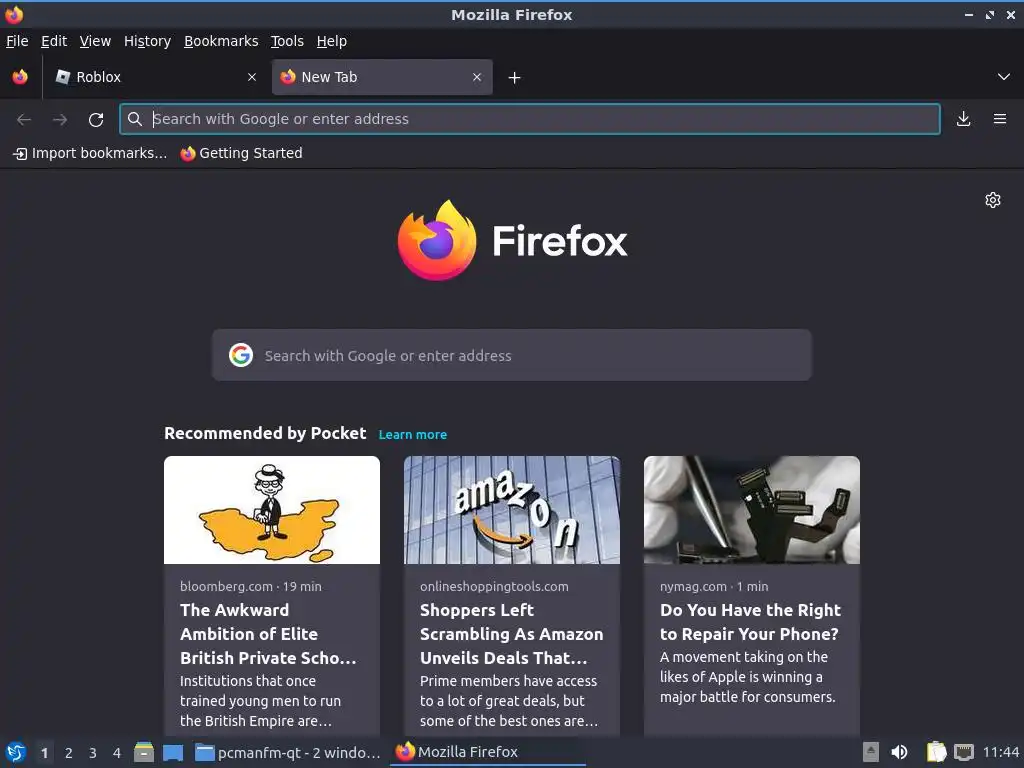Open the phone repair article thumbnail
This screenshot has width=1024, height=768.
point(752,510)
